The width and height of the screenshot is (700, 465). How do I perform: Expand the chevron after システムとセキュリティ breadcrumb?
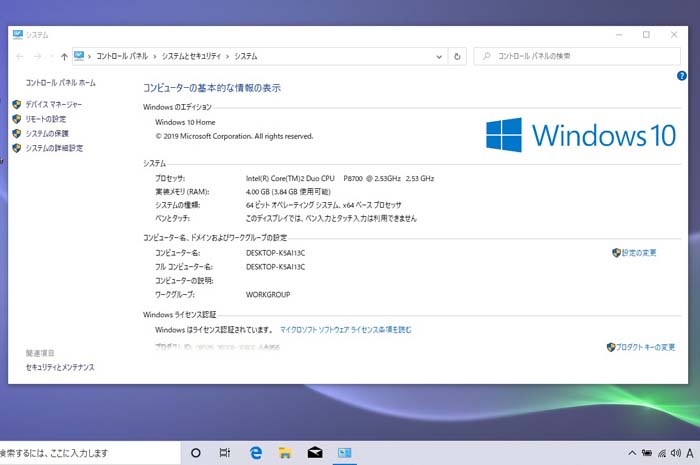(x=227, y=57)
